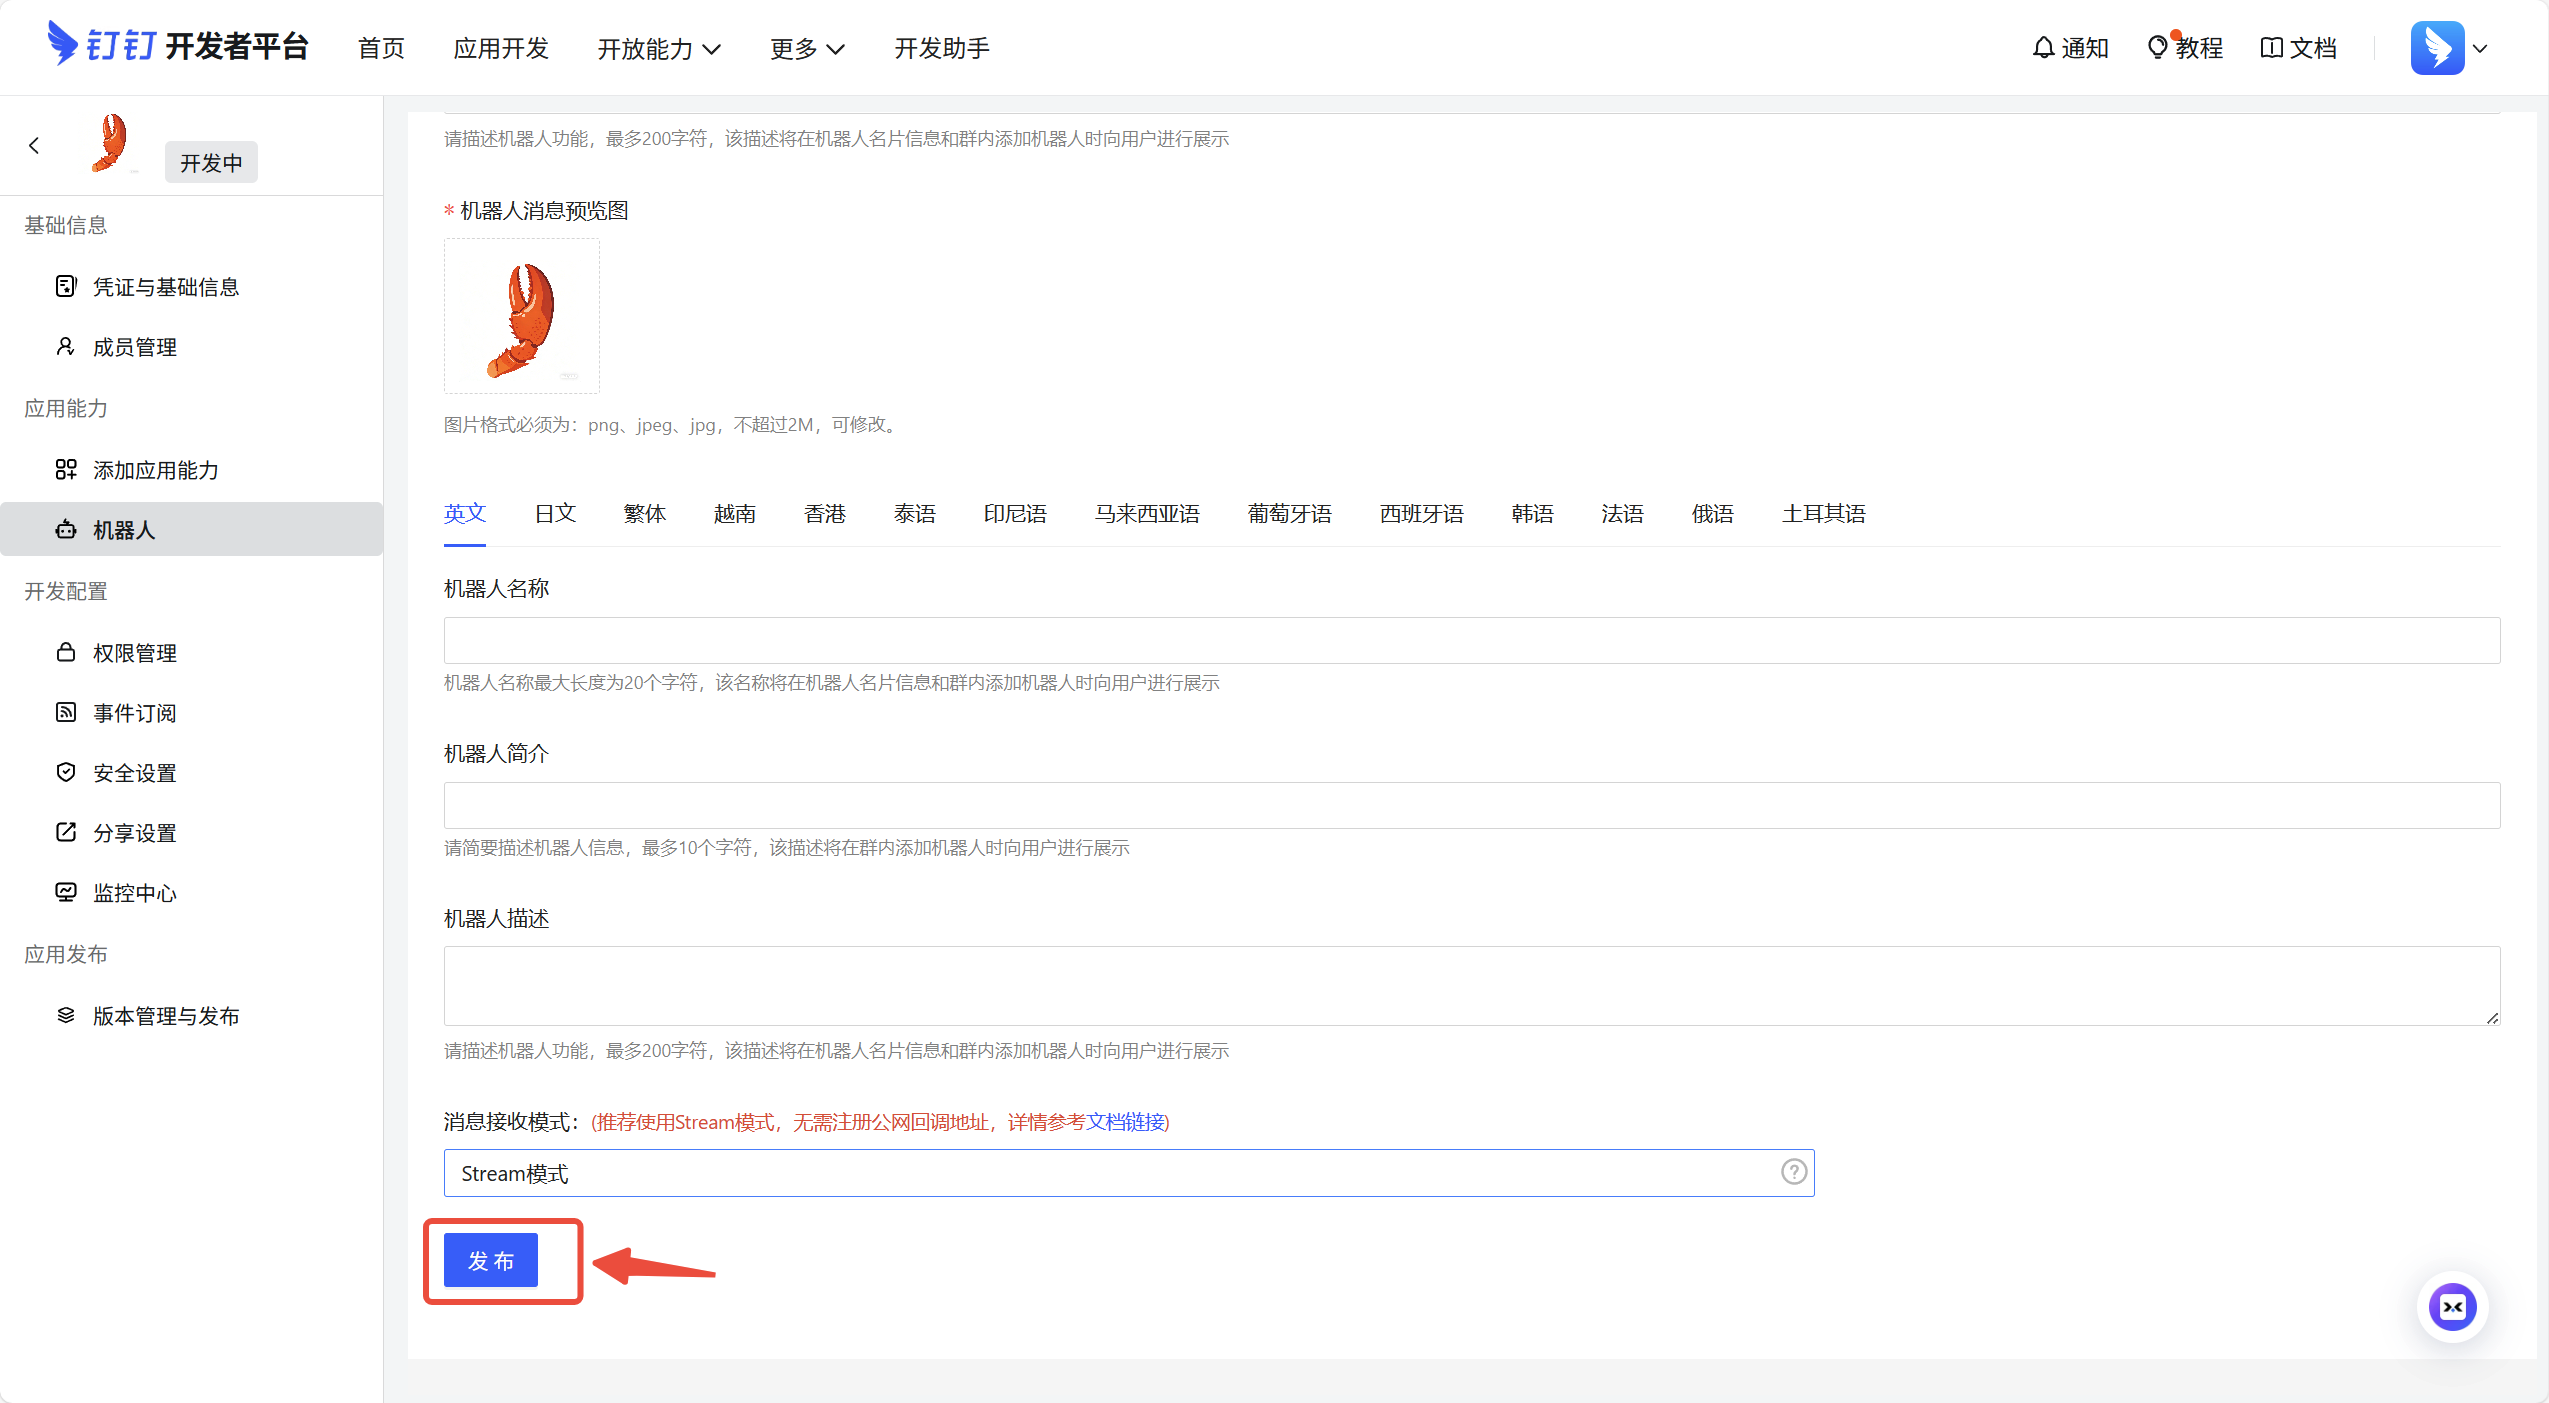Screen dimensions: 2549x1403
Task: Expand the 开放能力 dropdown menu
Action: (x=658, y=48)
